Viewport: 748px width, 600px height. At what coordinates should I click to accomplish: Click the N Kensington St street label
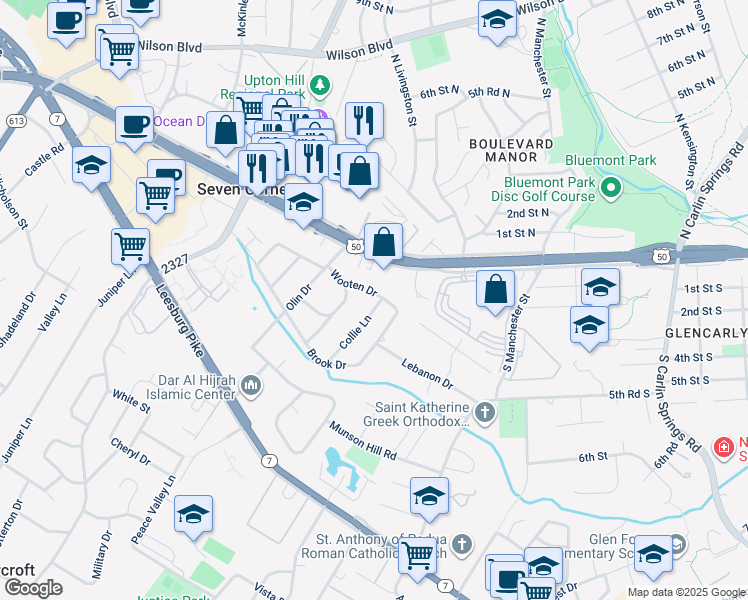tap(686, 152)
